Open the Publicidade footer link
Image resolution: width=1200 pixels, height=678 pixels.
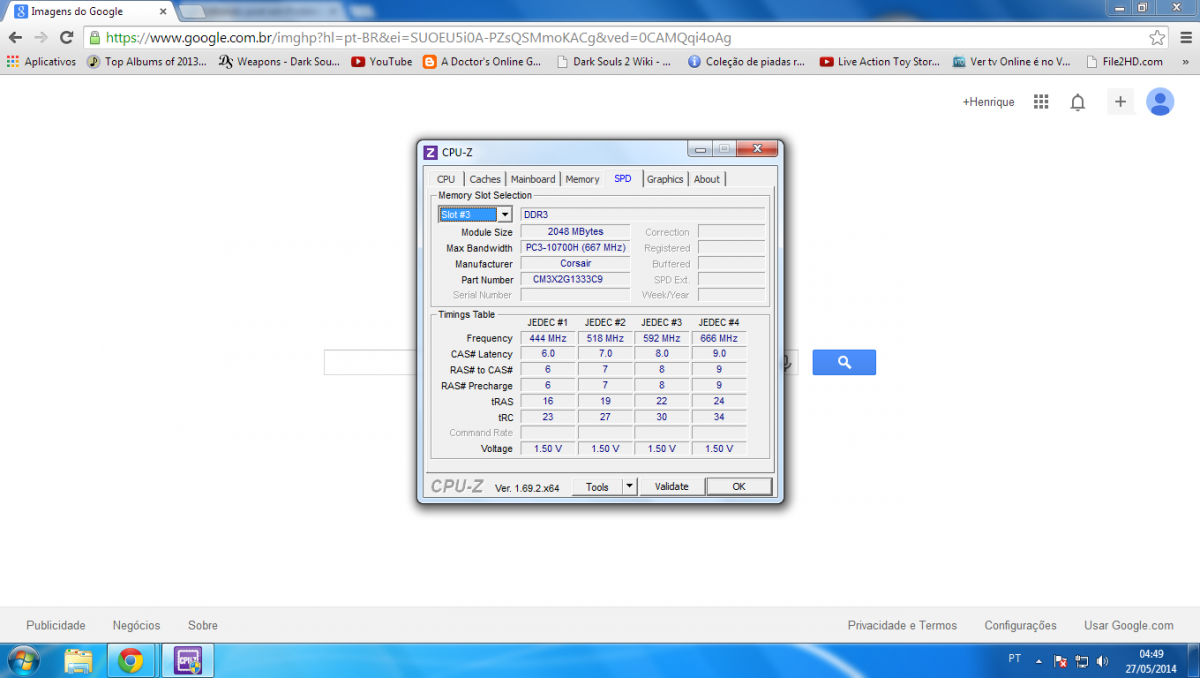pos(56,626)
